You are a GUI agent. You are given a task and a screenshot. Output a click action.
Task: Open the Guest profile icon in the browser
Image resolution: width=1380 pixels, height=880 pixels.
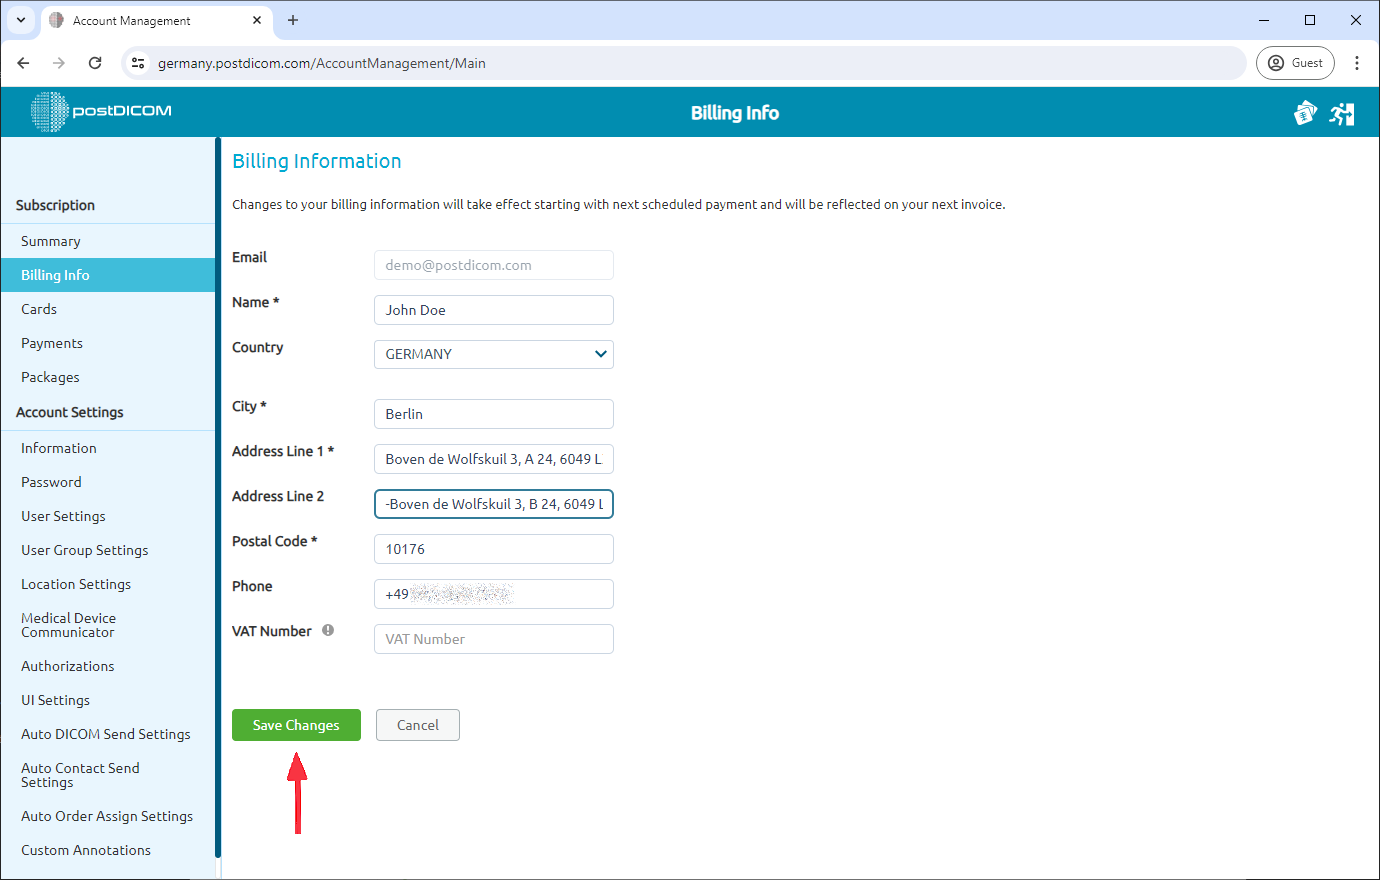point(1295,62)
